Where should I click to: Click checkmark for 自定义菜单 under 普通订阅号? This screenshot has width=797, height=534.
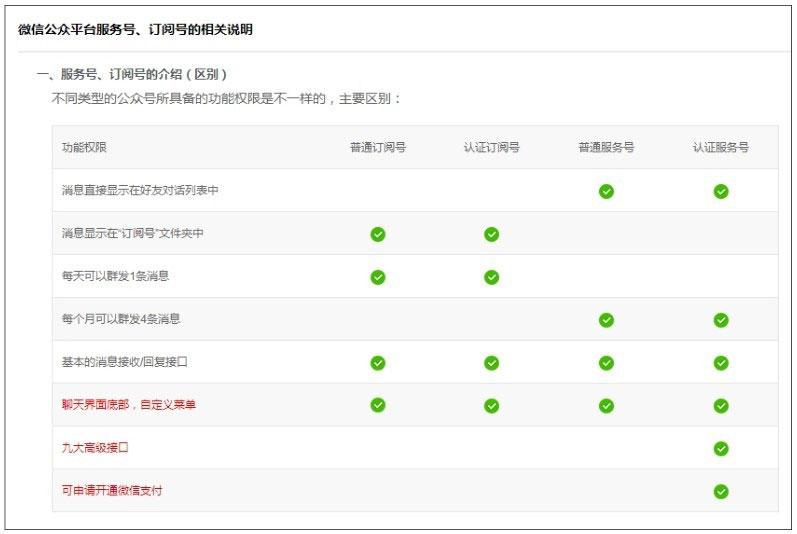click(378, 405)
